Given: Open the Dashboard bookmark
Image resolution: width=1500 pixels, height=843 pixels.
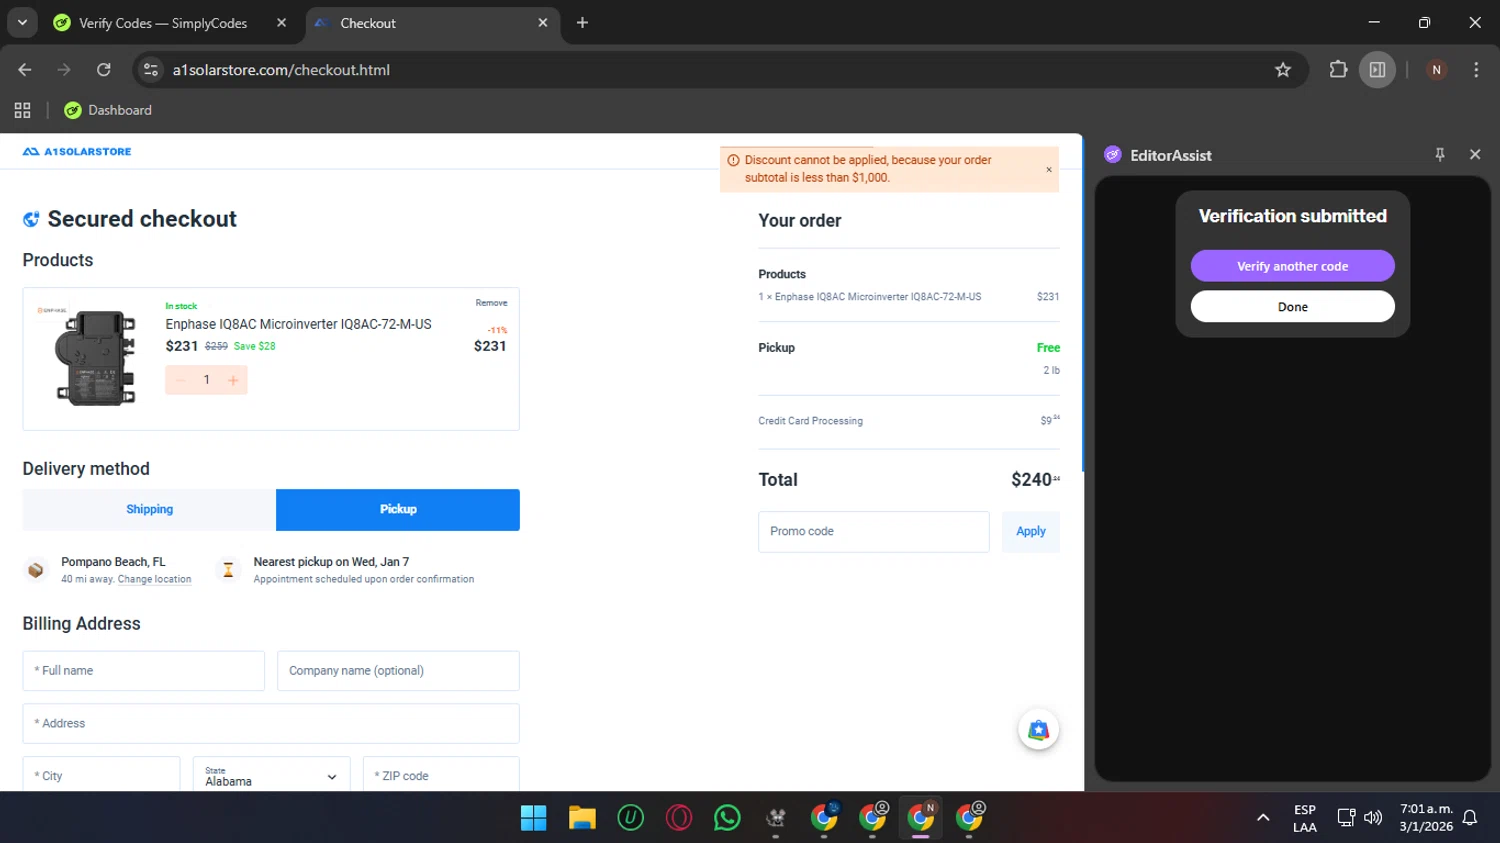Looking at the screenshot, I should point(108,111).
